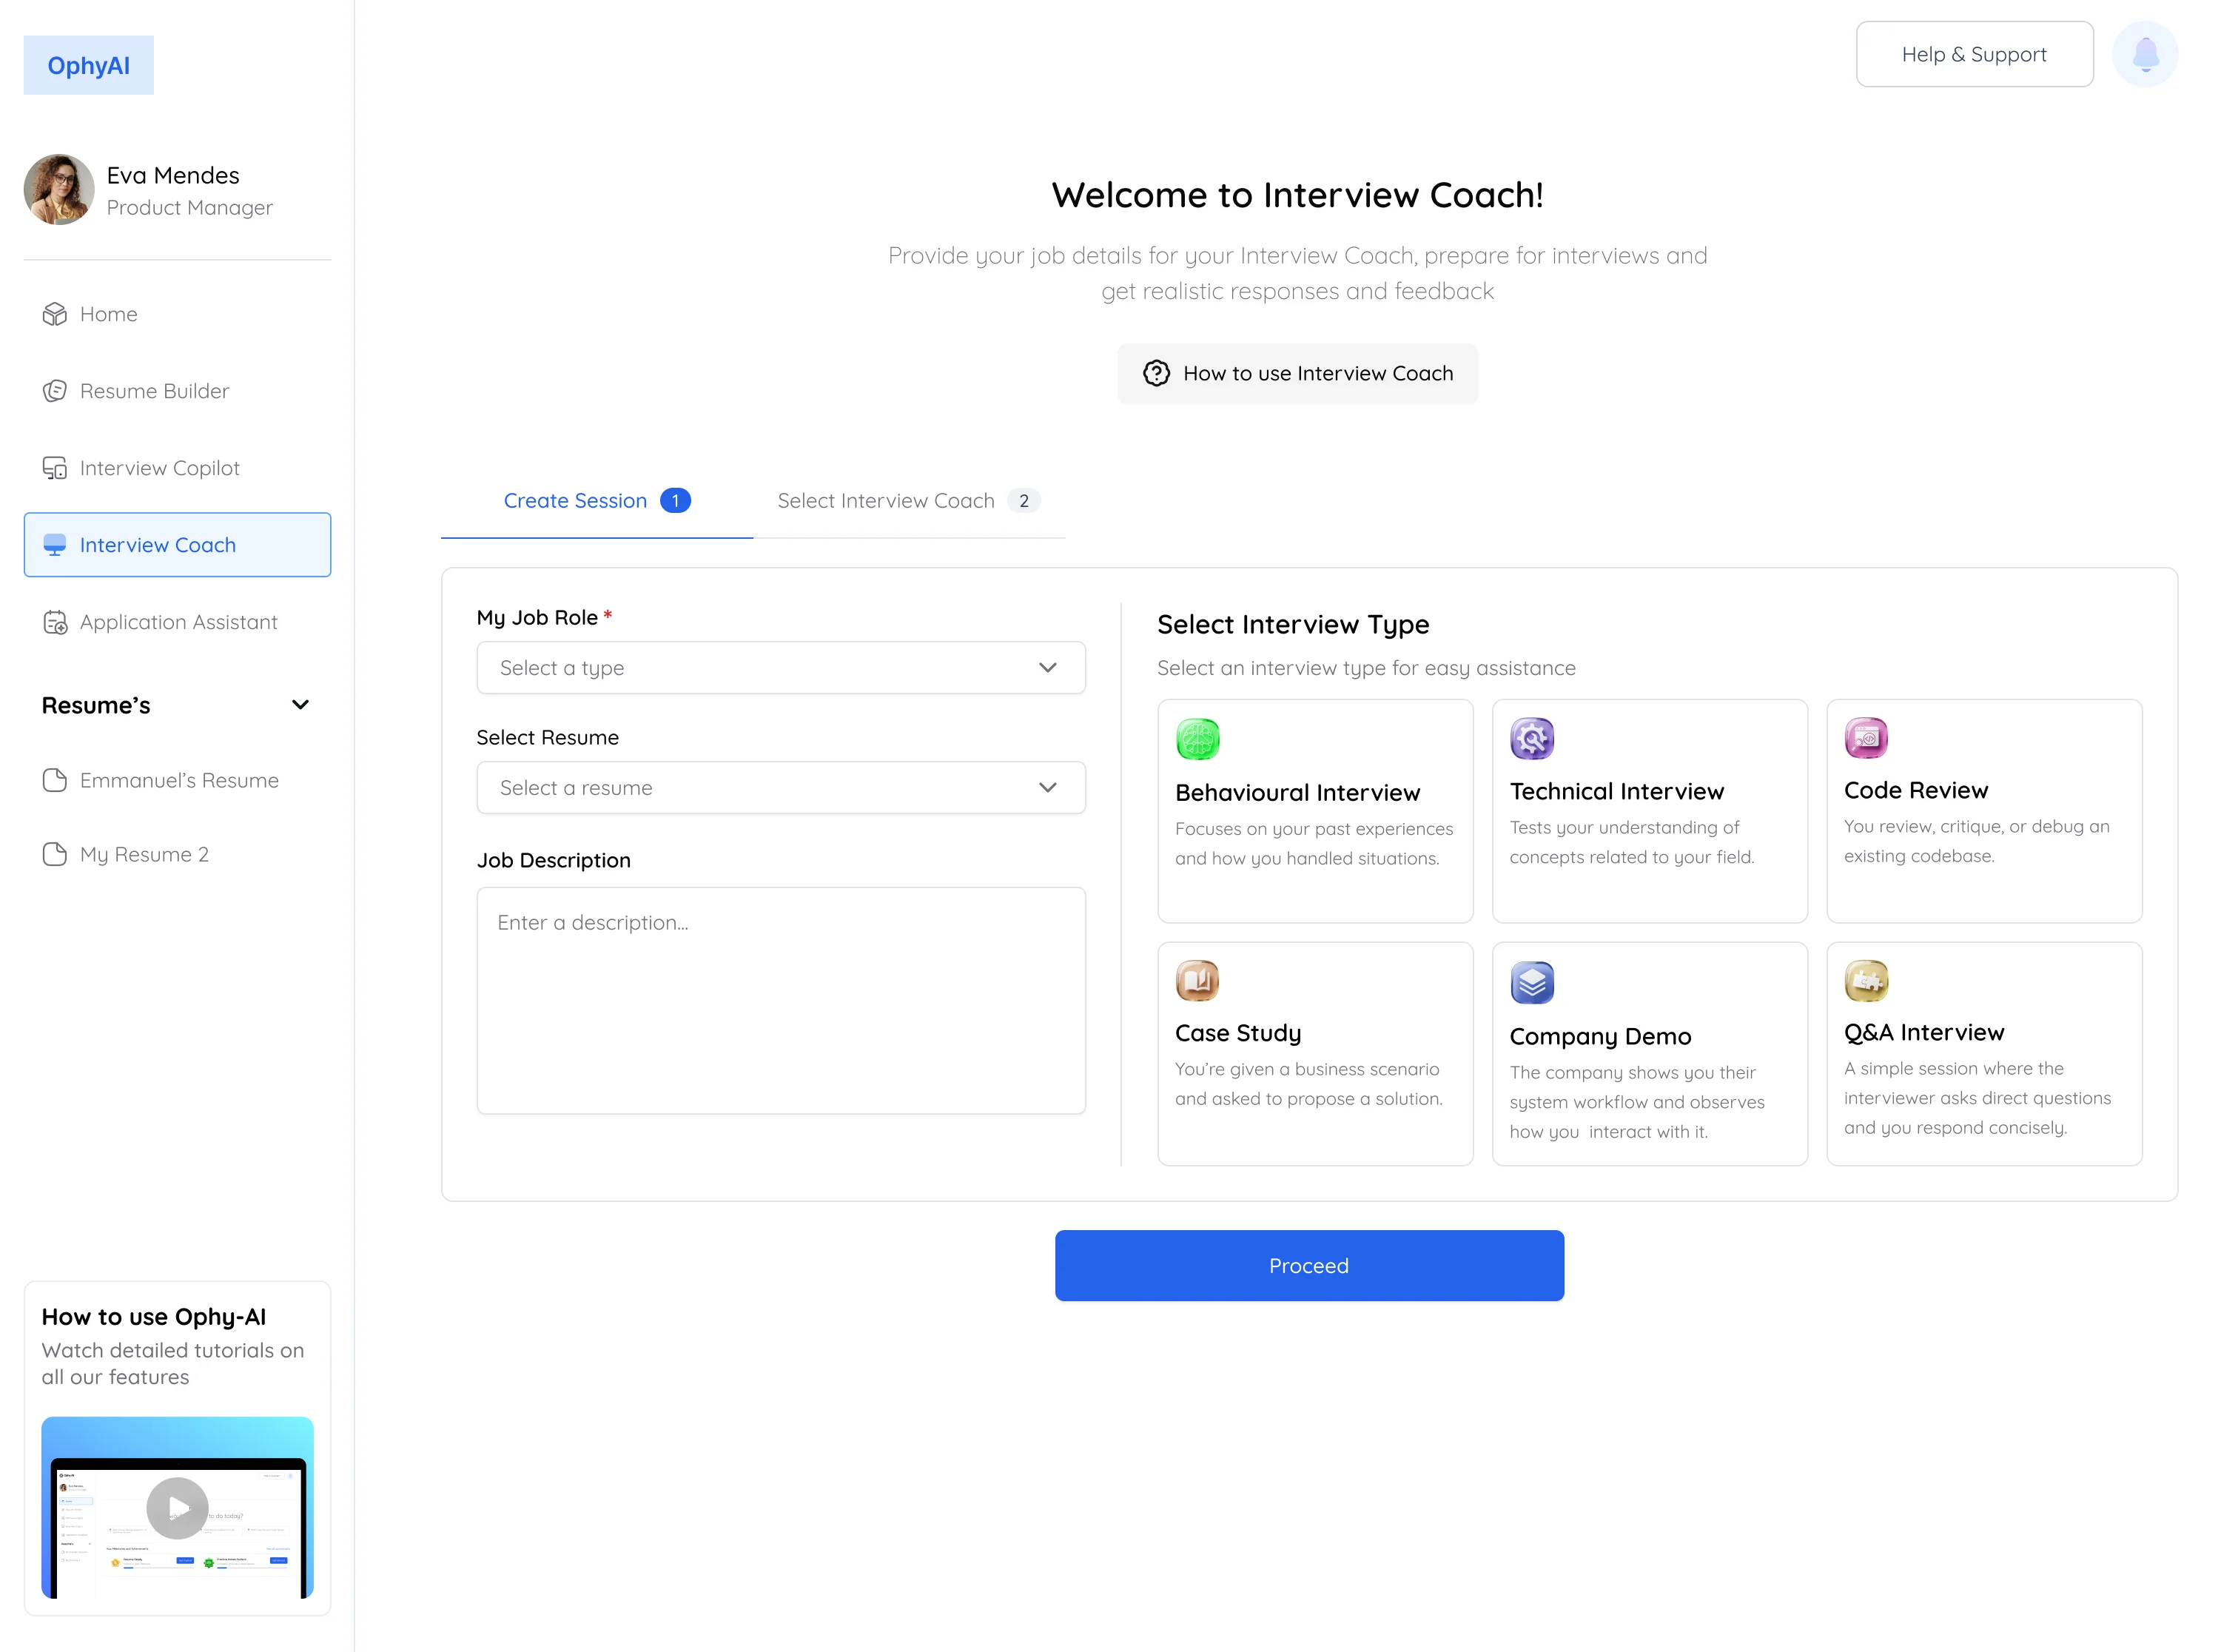Viewport: 2238px width, 1652px height.
Task: Click the Interview Copilot icon
Action: pos(56,468)
